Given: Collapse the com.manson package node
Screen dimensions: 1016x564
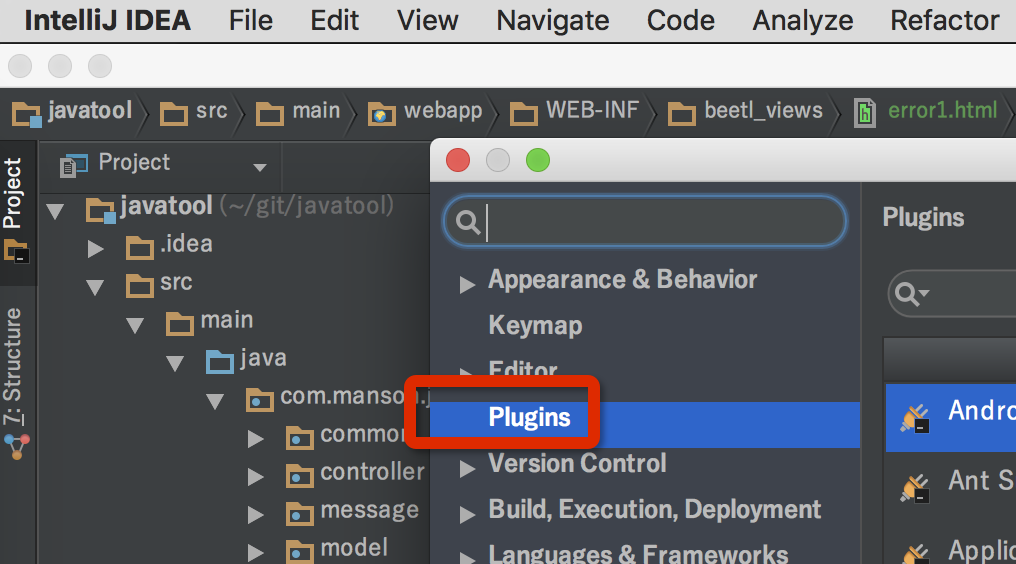Looking at the screenshot, I should coord(215,401).
